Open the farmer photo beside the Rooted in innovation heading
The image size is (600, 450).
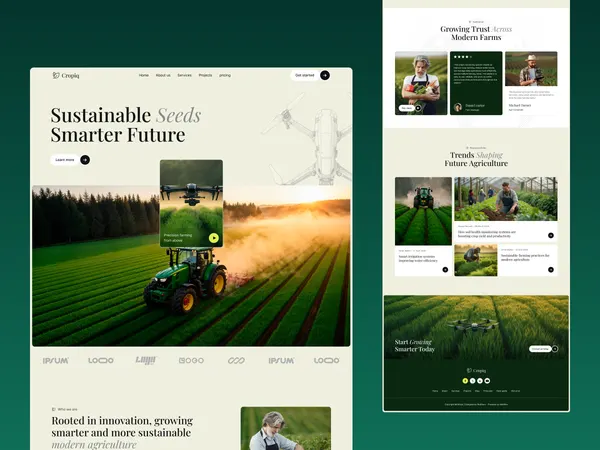[286, 428]
